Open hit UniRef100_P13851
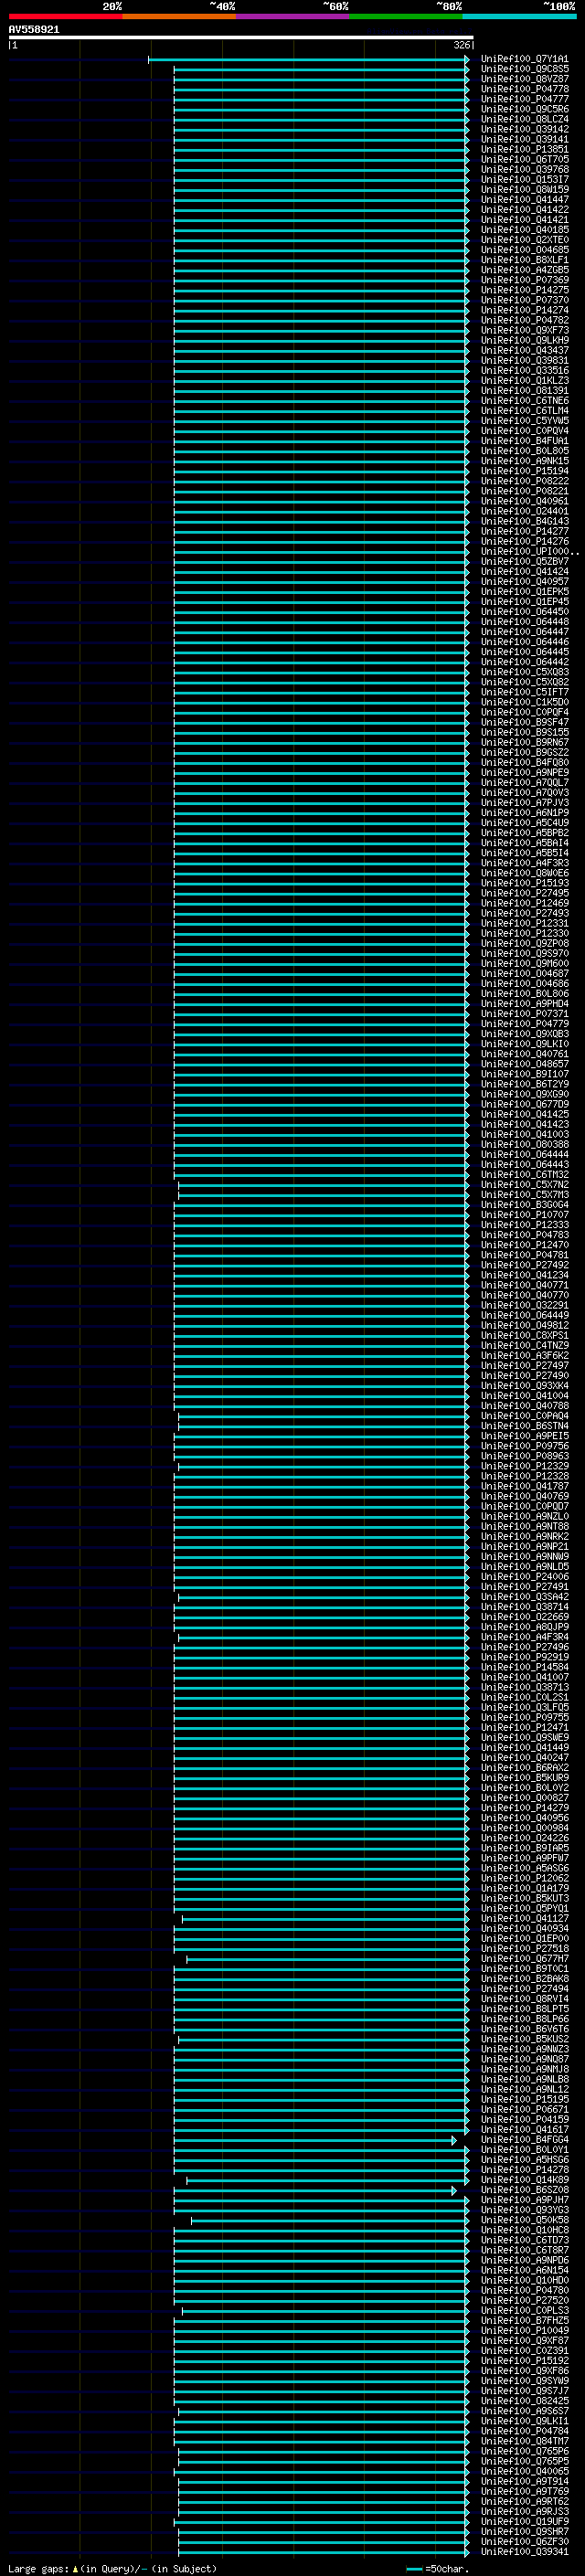The height and width of the screenshot is (2576, 585). (x=524, y=149)
